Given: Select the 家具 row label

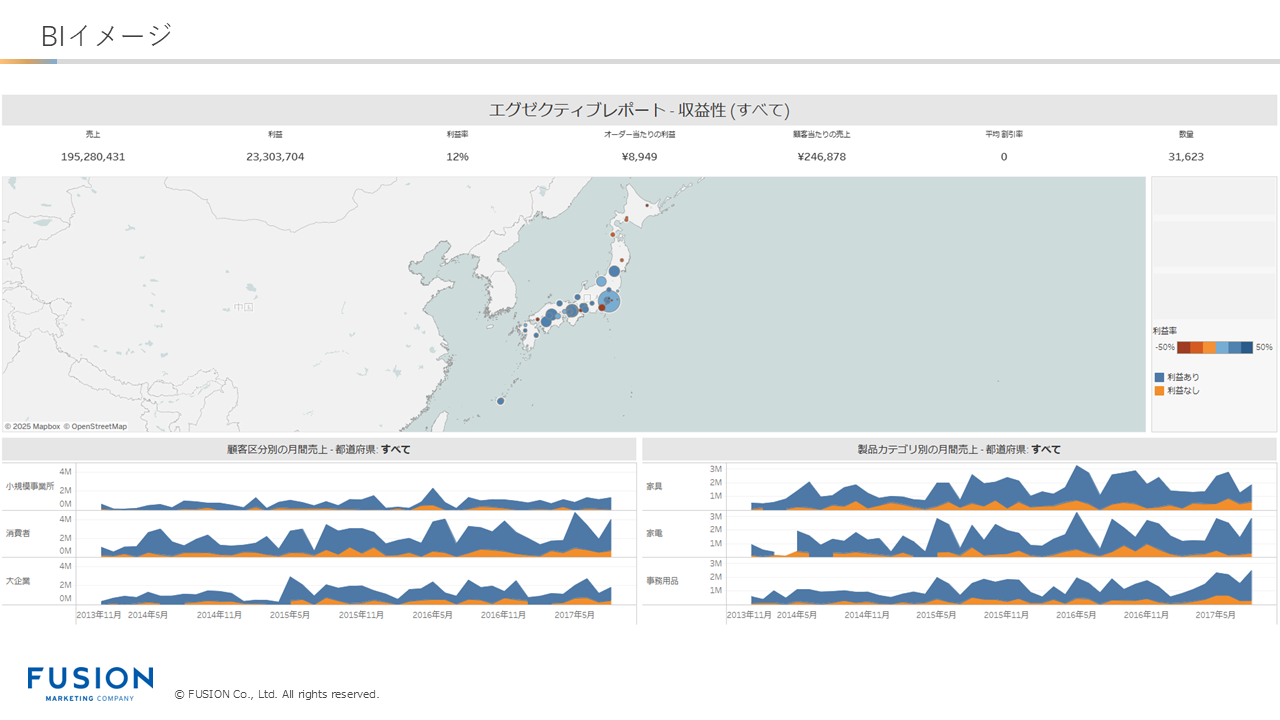Looking at the screenshot, I should coord(656,487).
